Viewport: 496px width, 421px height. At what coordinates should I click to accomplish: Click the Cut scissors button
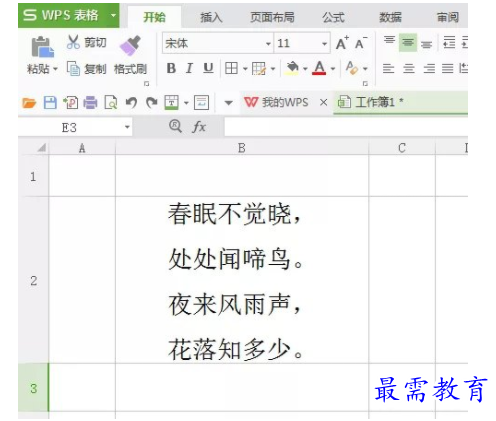click(x=86, y=43)
